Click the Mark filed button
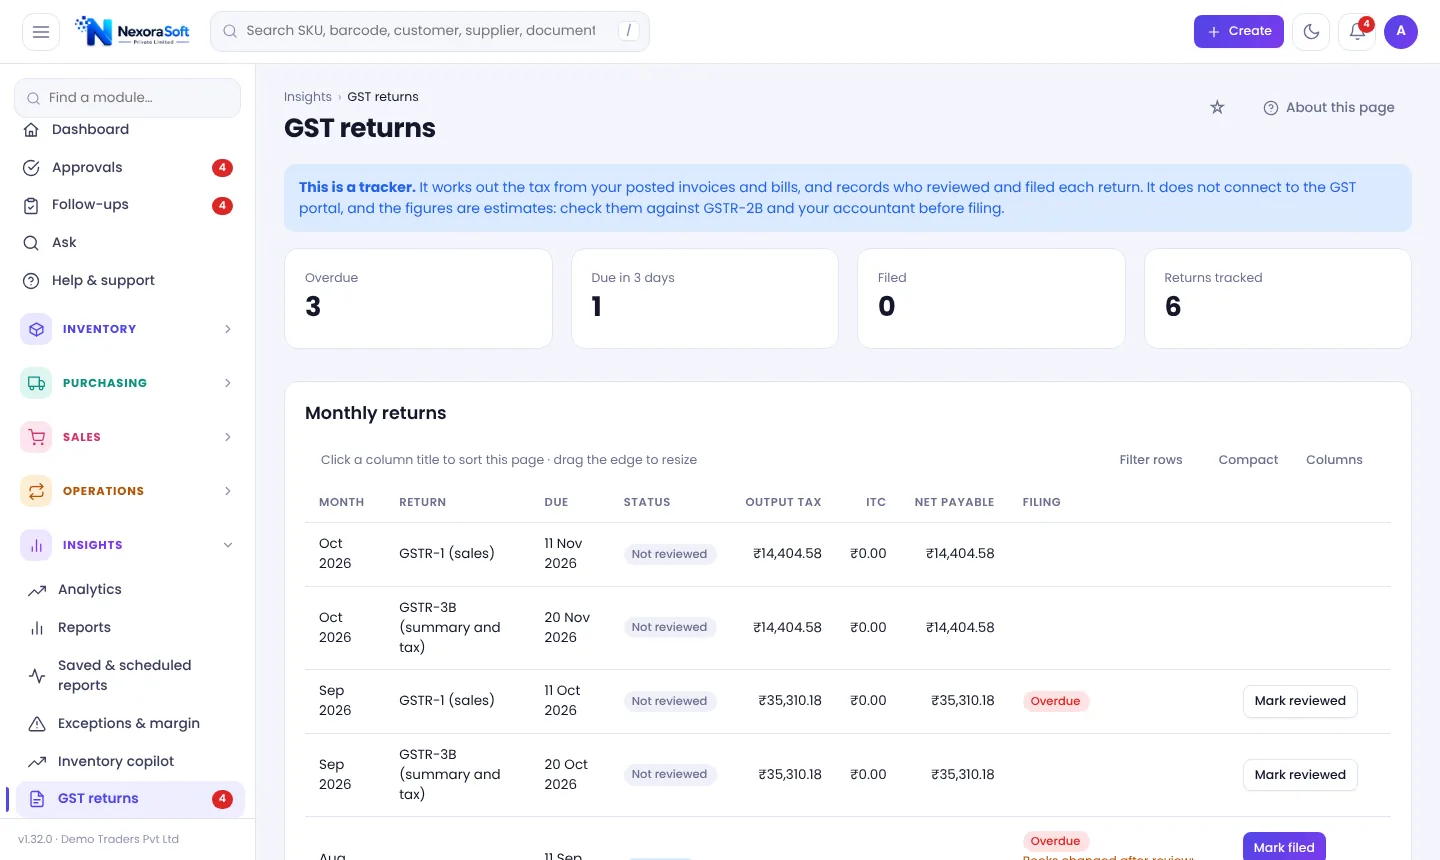 (1284, 846)
